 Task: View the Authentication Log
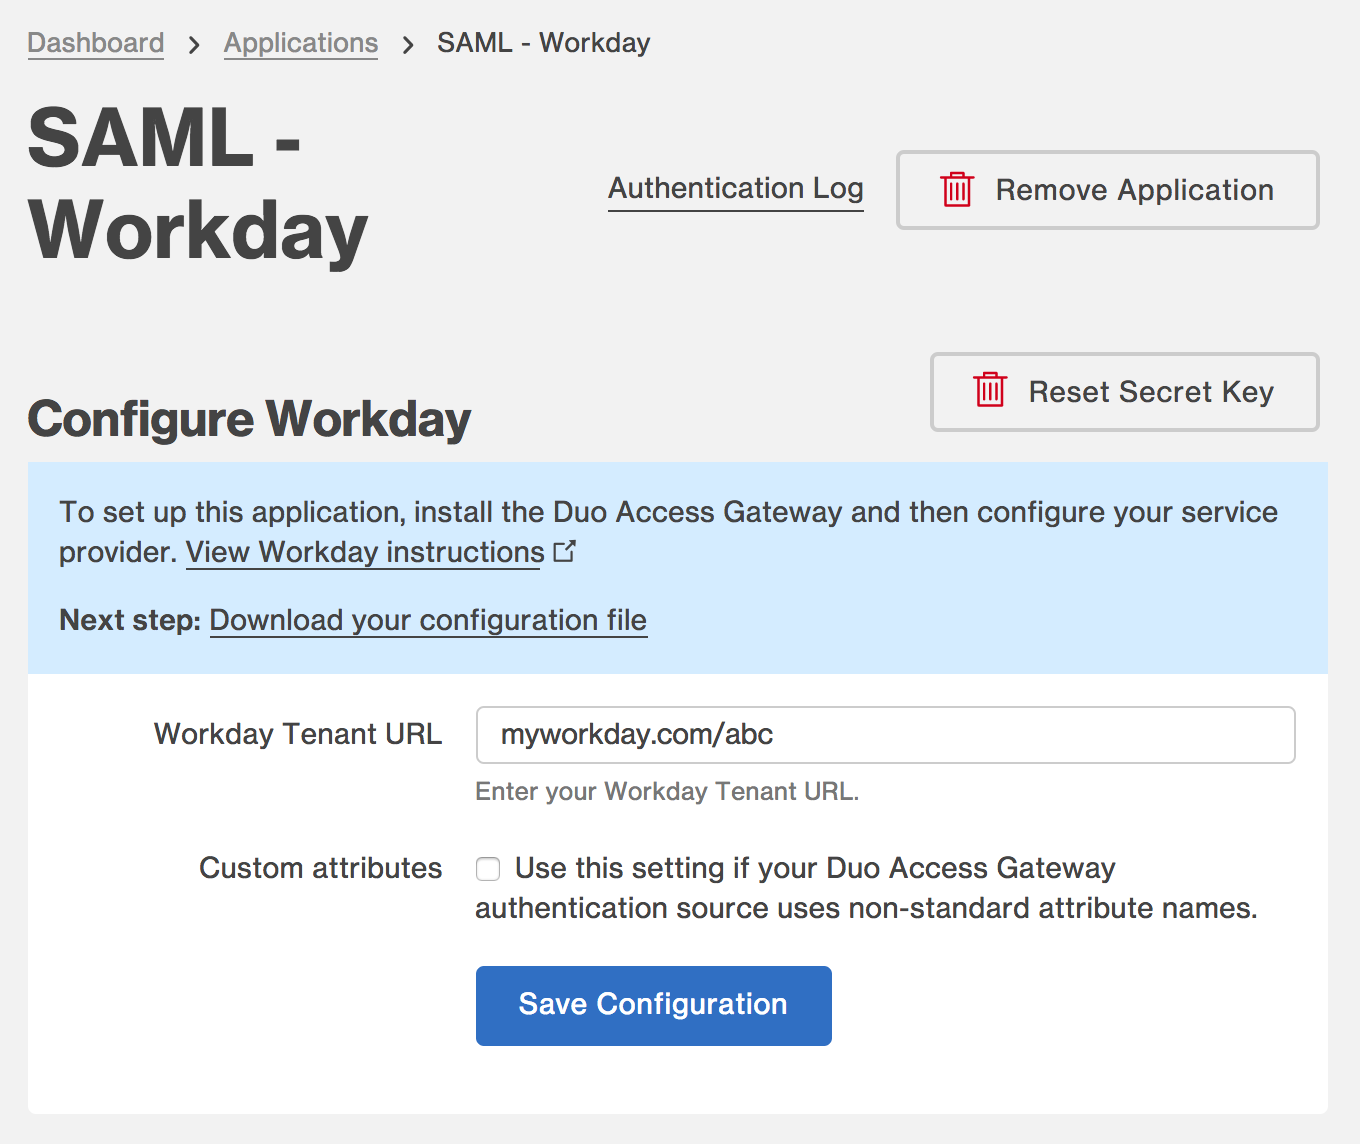(x=735, y=188)
